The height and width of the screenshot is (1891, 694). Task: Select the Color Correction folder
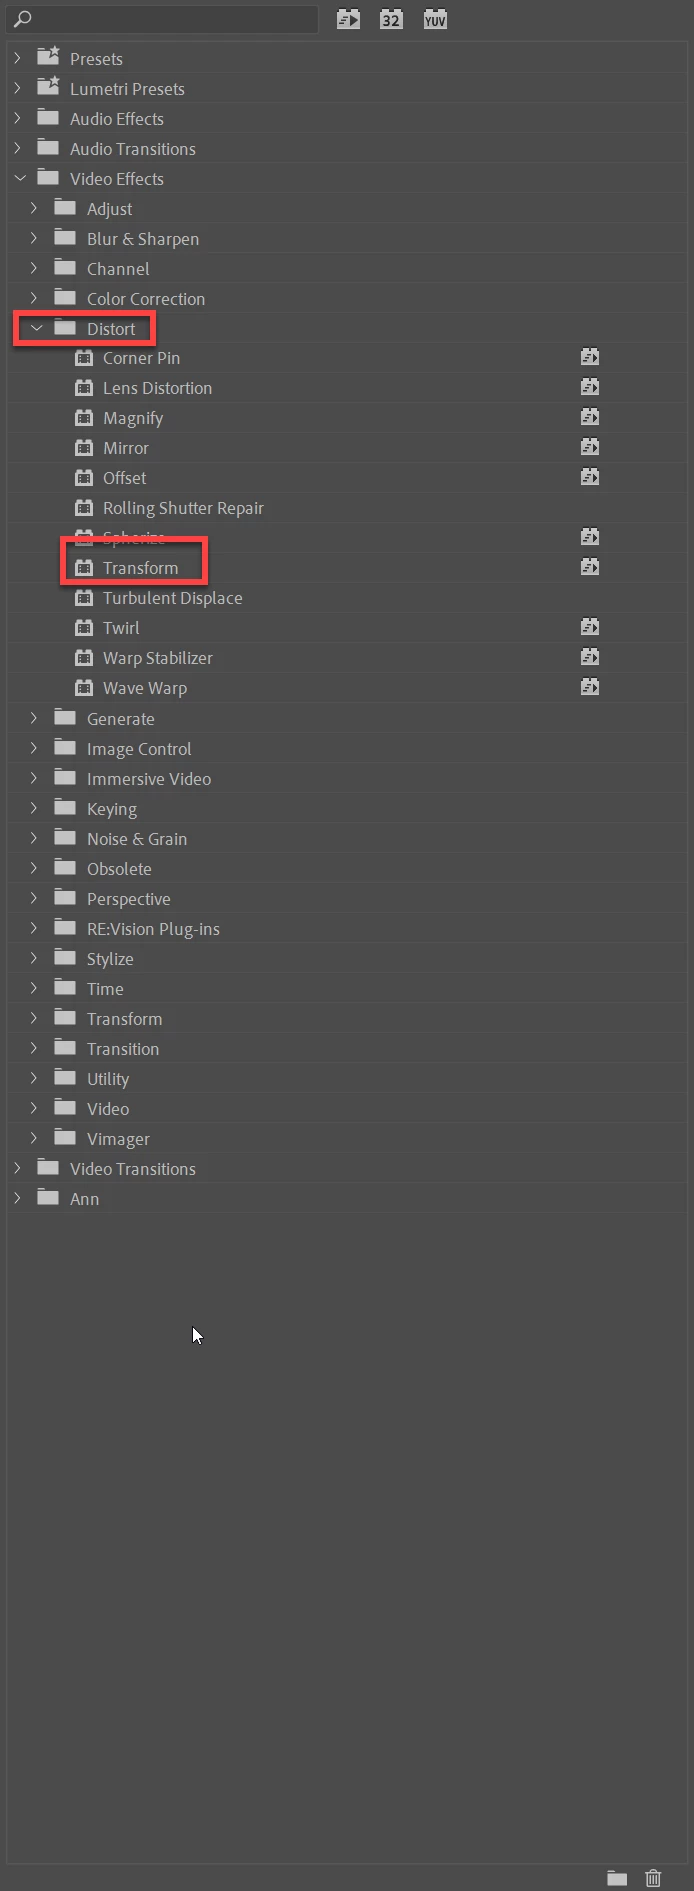click(x=146, y=298)
